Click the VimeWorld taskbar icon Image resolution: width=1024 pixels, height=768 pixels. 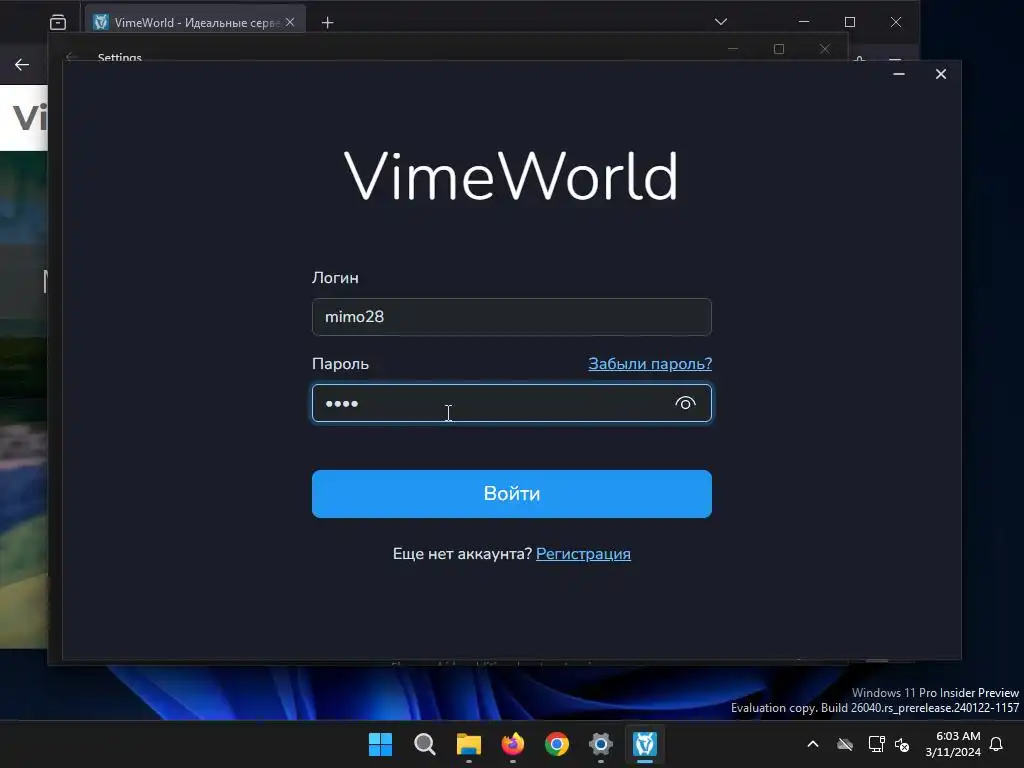click(x=645, y=744)
